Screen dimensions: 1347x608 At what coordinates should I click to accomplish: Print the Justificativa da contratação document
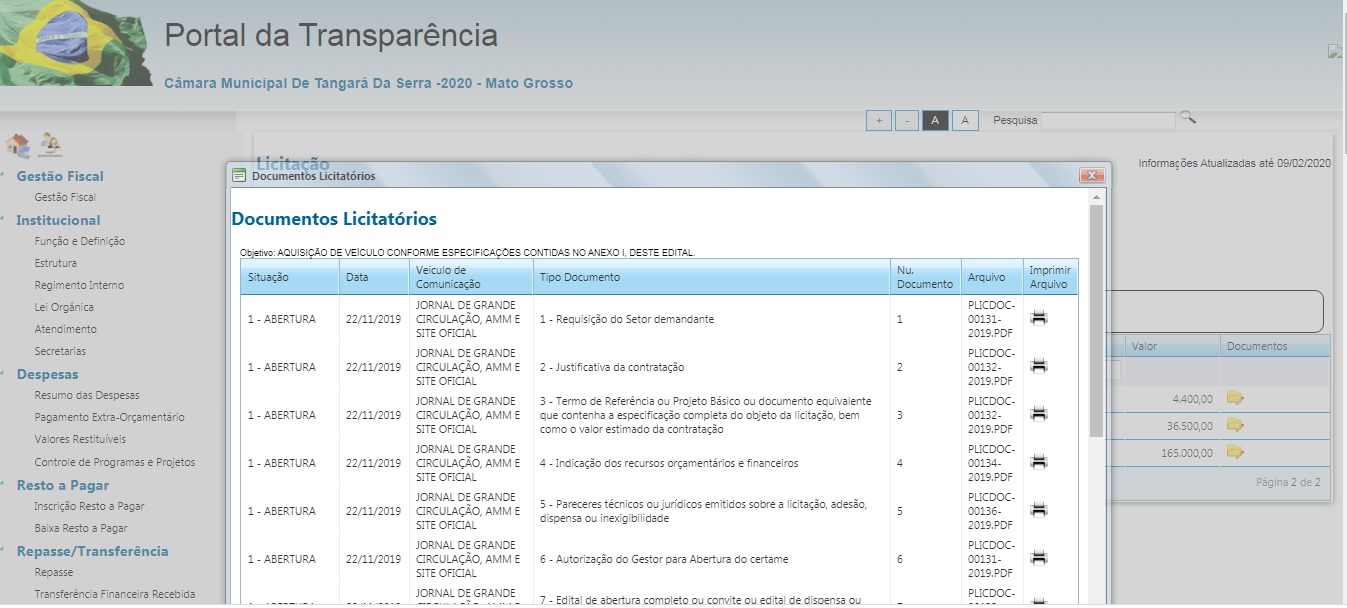point(1039,366)
